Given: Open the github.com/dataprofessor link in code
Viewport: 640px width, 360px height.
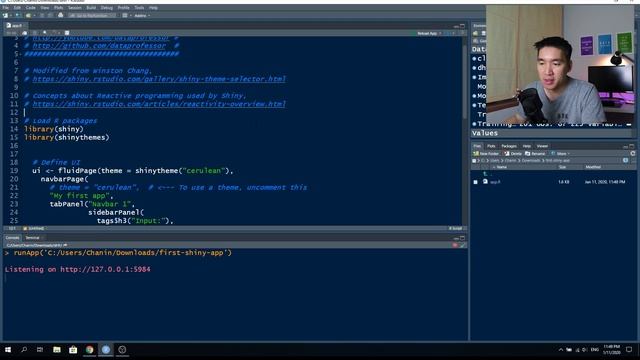Looking at the screenshot, I should (x=99, y=46).
